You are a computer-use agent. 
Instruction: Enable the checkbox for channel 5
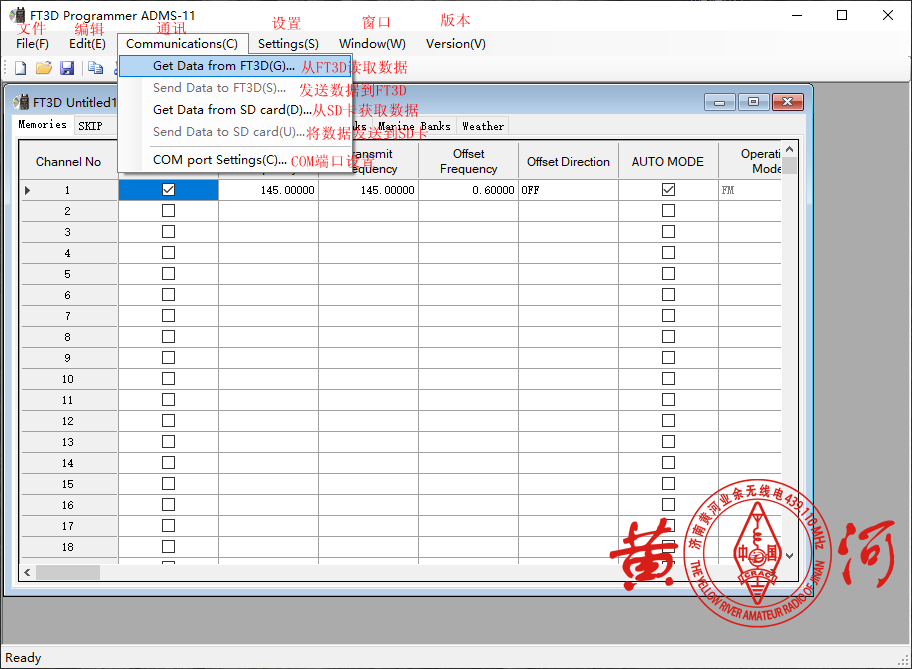click(168, 274)
